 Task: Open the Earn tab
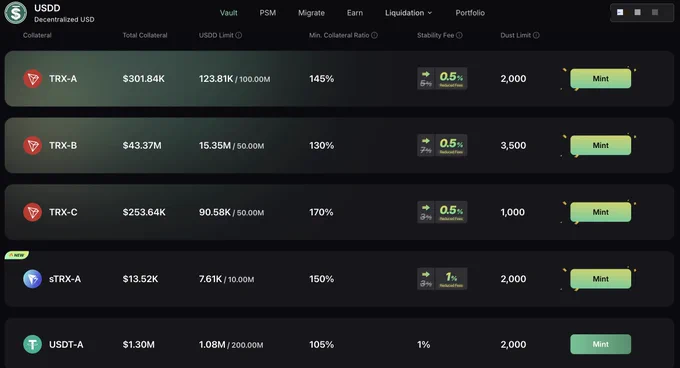pyautogui.click(x=355, y=13)
